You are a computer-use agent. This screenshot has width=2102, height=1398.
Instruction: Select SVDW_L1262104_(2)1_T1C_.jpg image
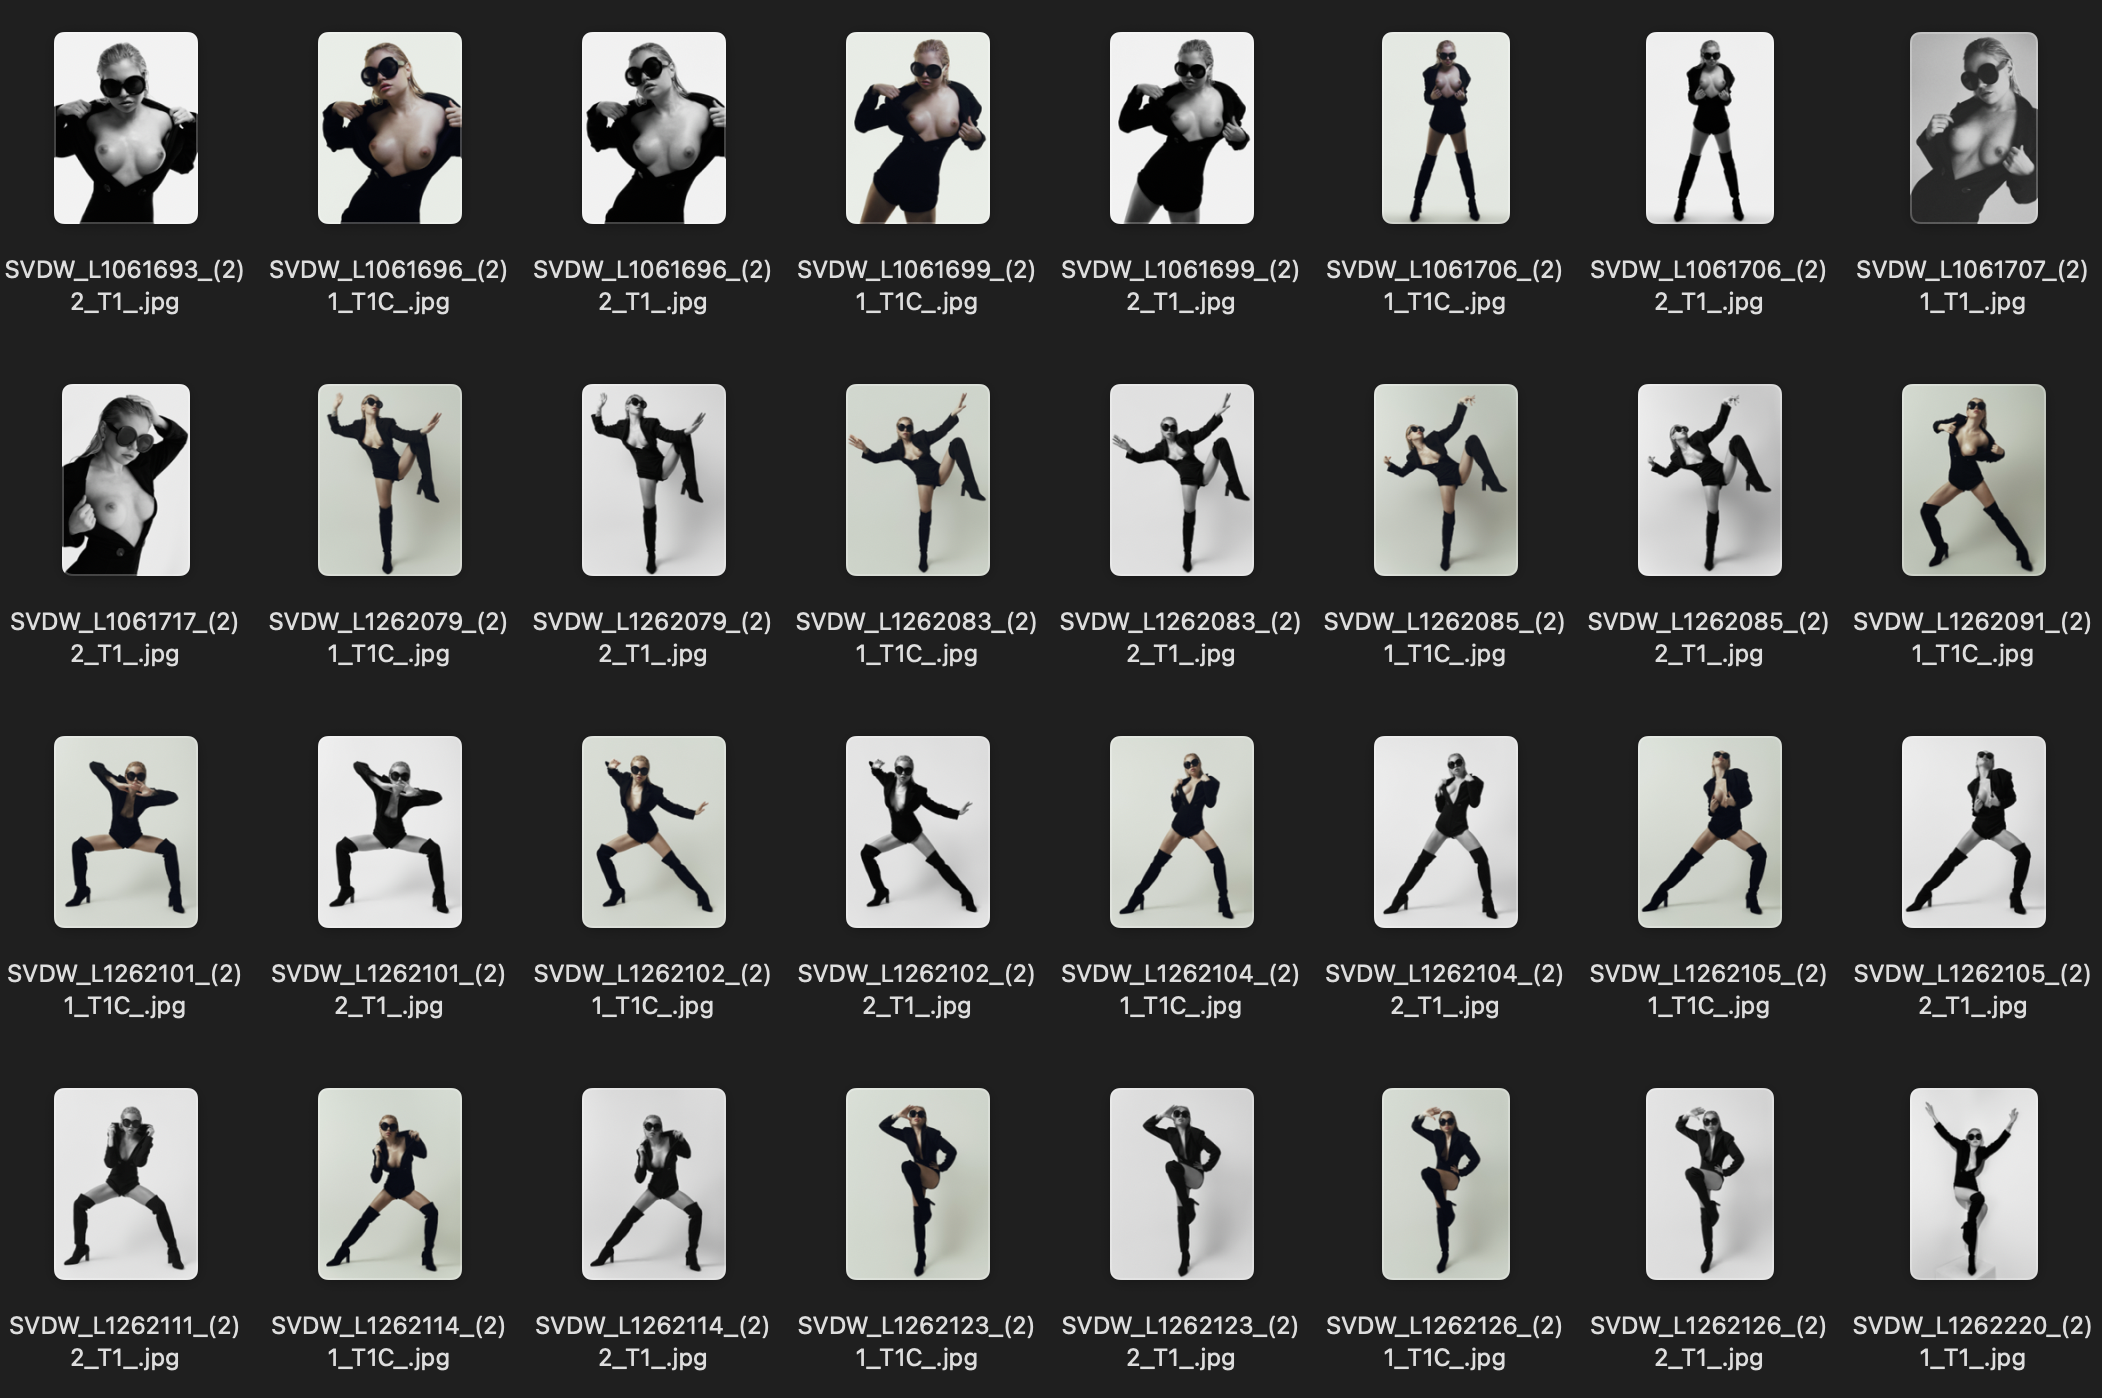[1181, 832]
